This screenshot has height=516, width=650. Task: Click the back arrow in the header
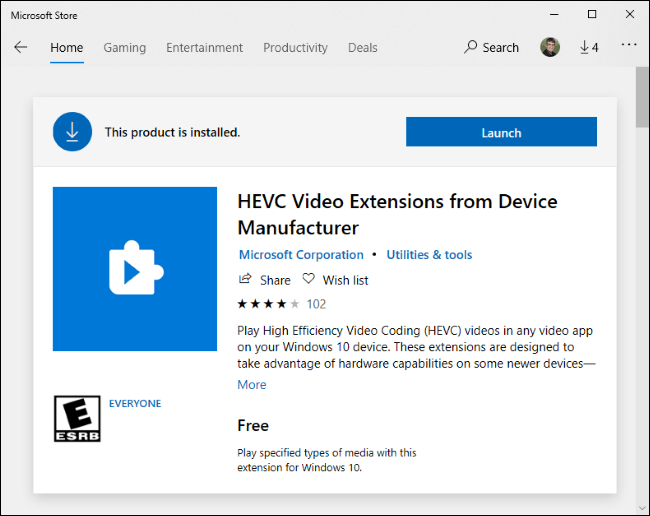[21, 47]
